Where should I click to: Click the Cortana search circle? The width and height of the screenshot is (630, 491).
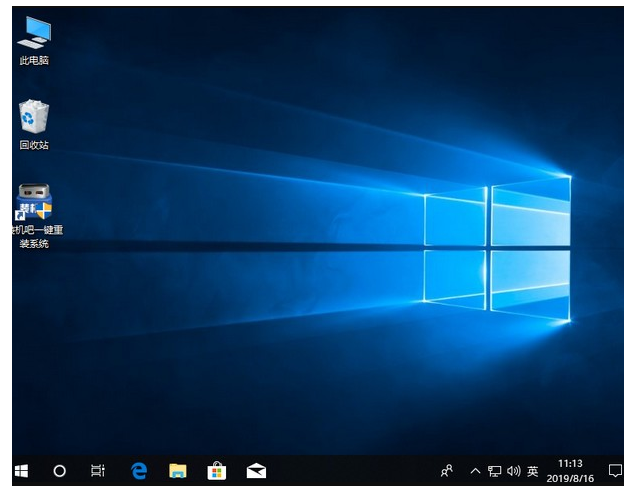(59, 470)
